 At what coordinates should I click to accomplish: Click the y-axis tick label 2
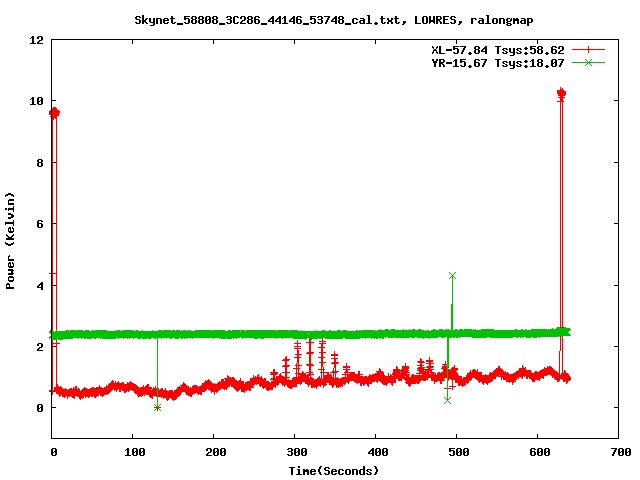pos(40,347)
